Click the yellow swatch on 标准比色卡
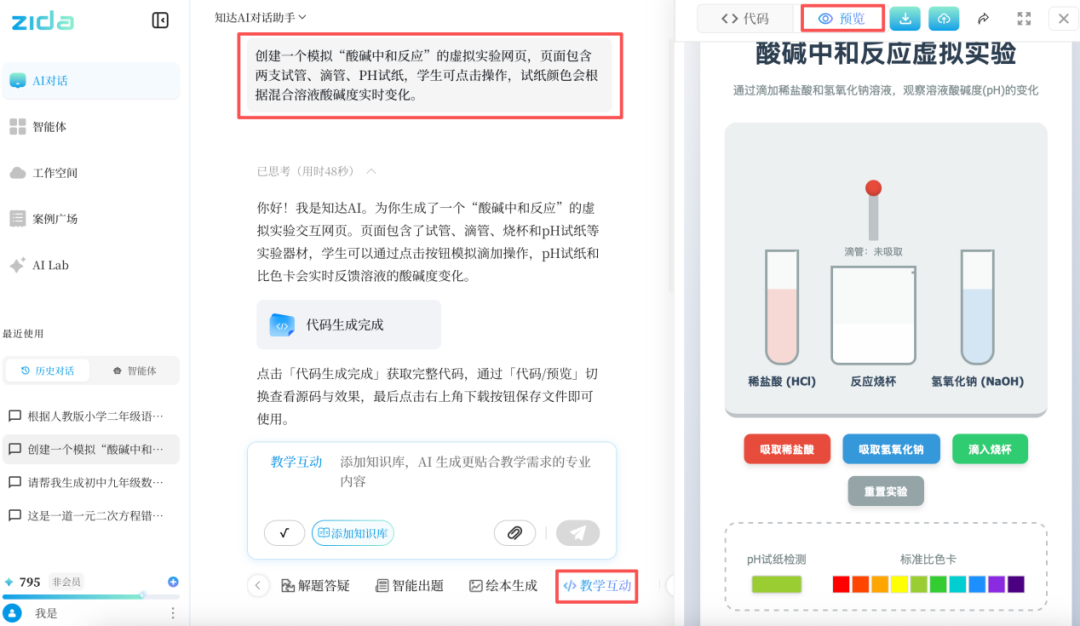 (900, 584)
